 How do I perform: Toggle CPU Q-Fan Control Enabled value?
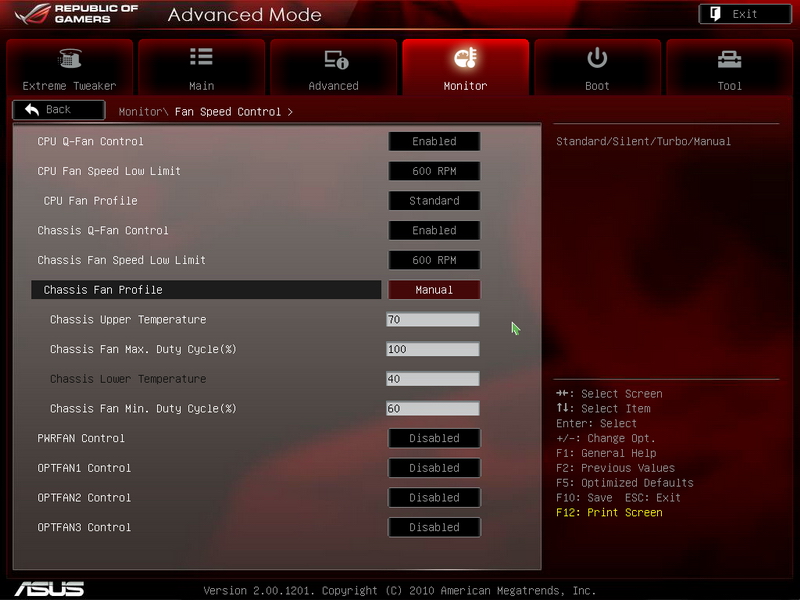434,141
